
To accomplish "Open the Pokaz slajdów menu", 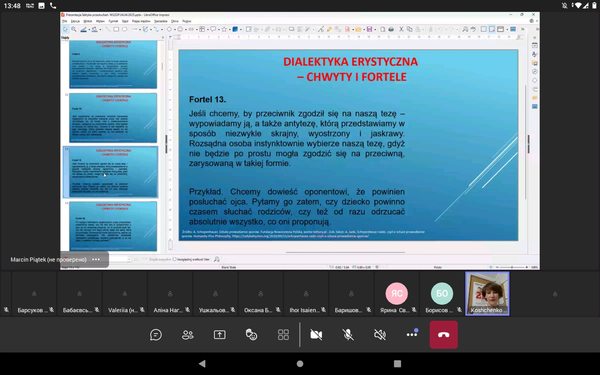I will [x=141, y=21].
